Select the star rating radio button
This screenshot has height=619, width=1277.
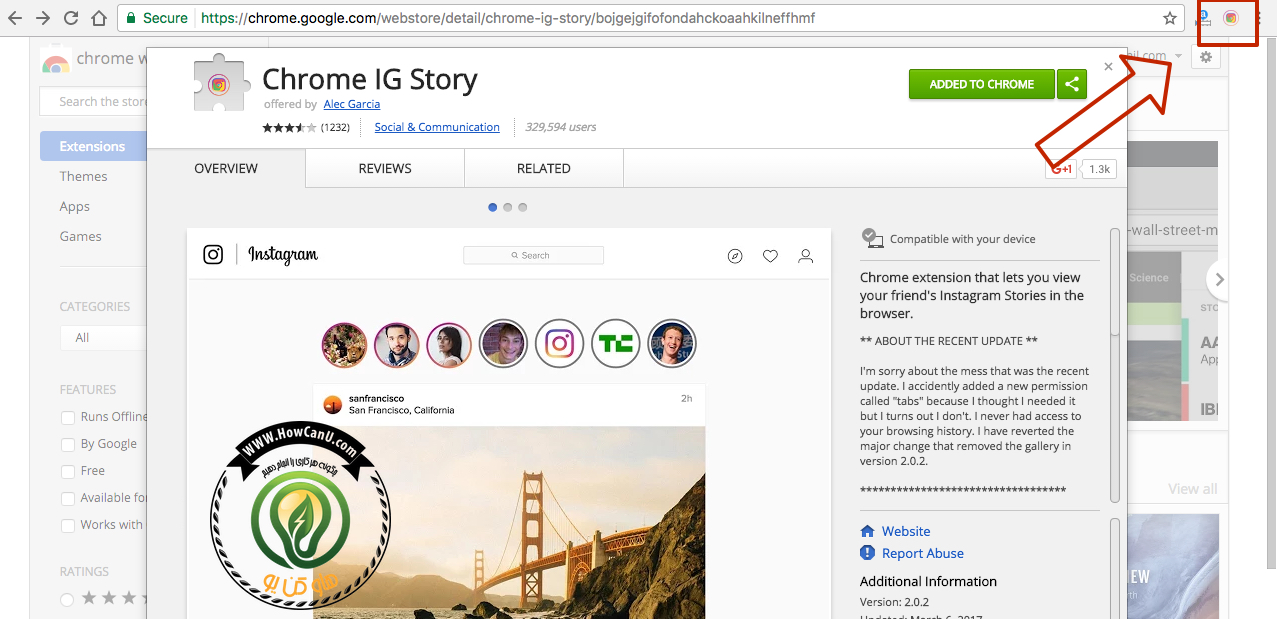[x=67, y=599]
